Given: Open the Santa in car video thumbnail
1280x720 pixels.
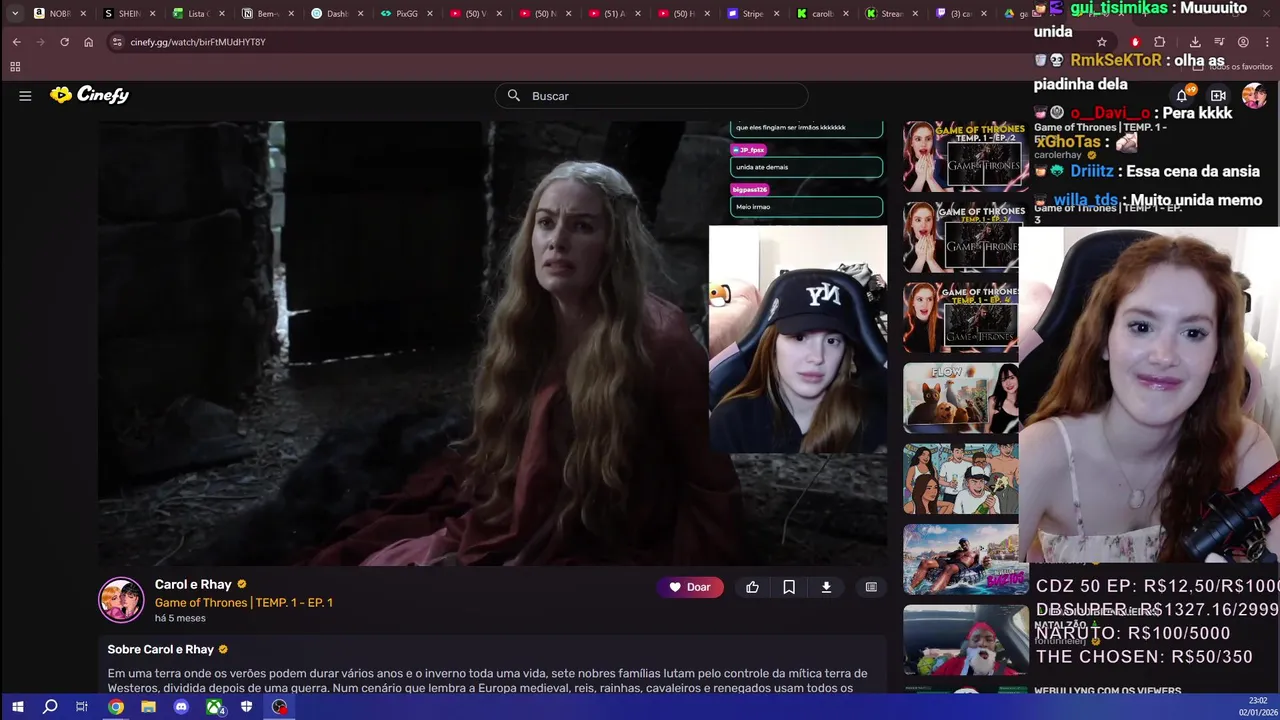Looking at the screenshot, I should (966, 640).
